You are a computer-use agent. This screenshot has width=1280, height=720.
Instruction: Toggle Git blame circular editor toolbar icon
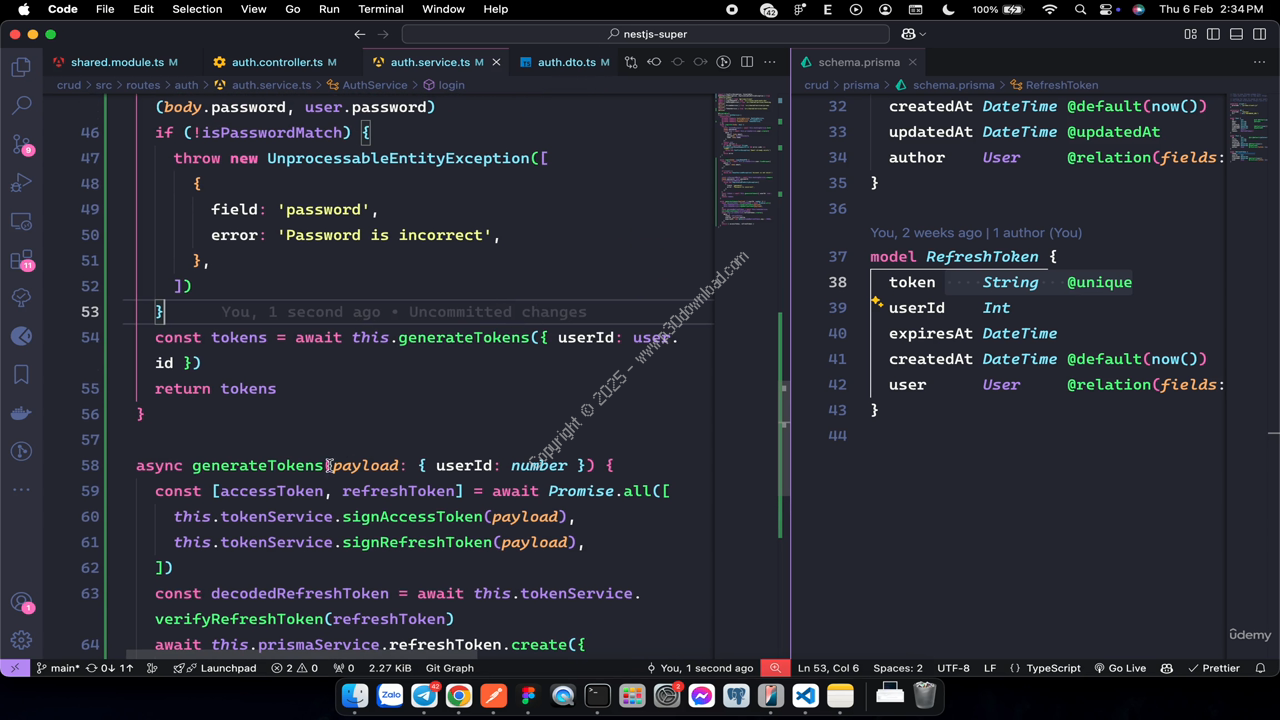click(x=724, y=62)
